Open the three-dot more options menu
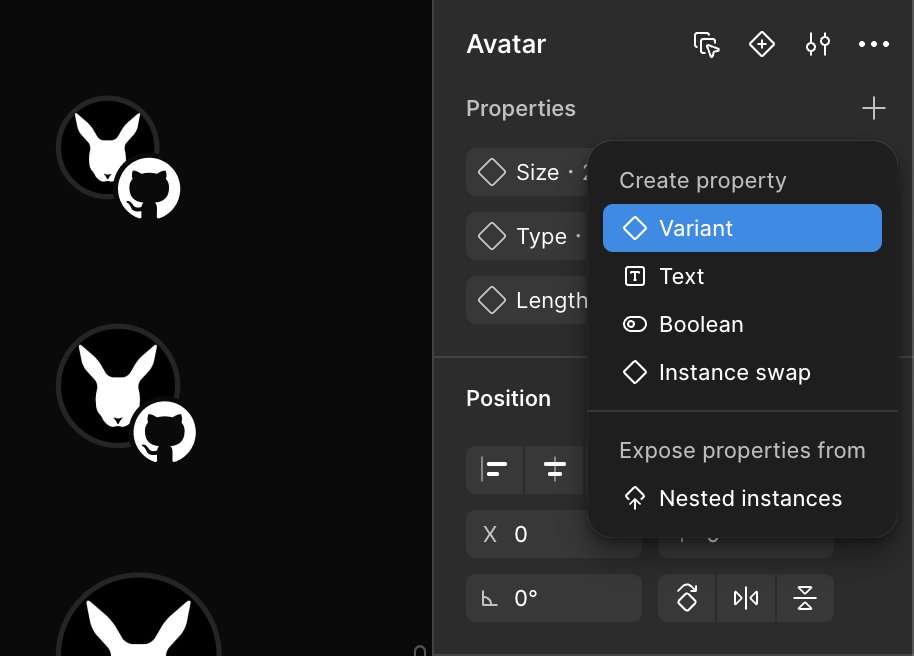 (x=873, y=44)
